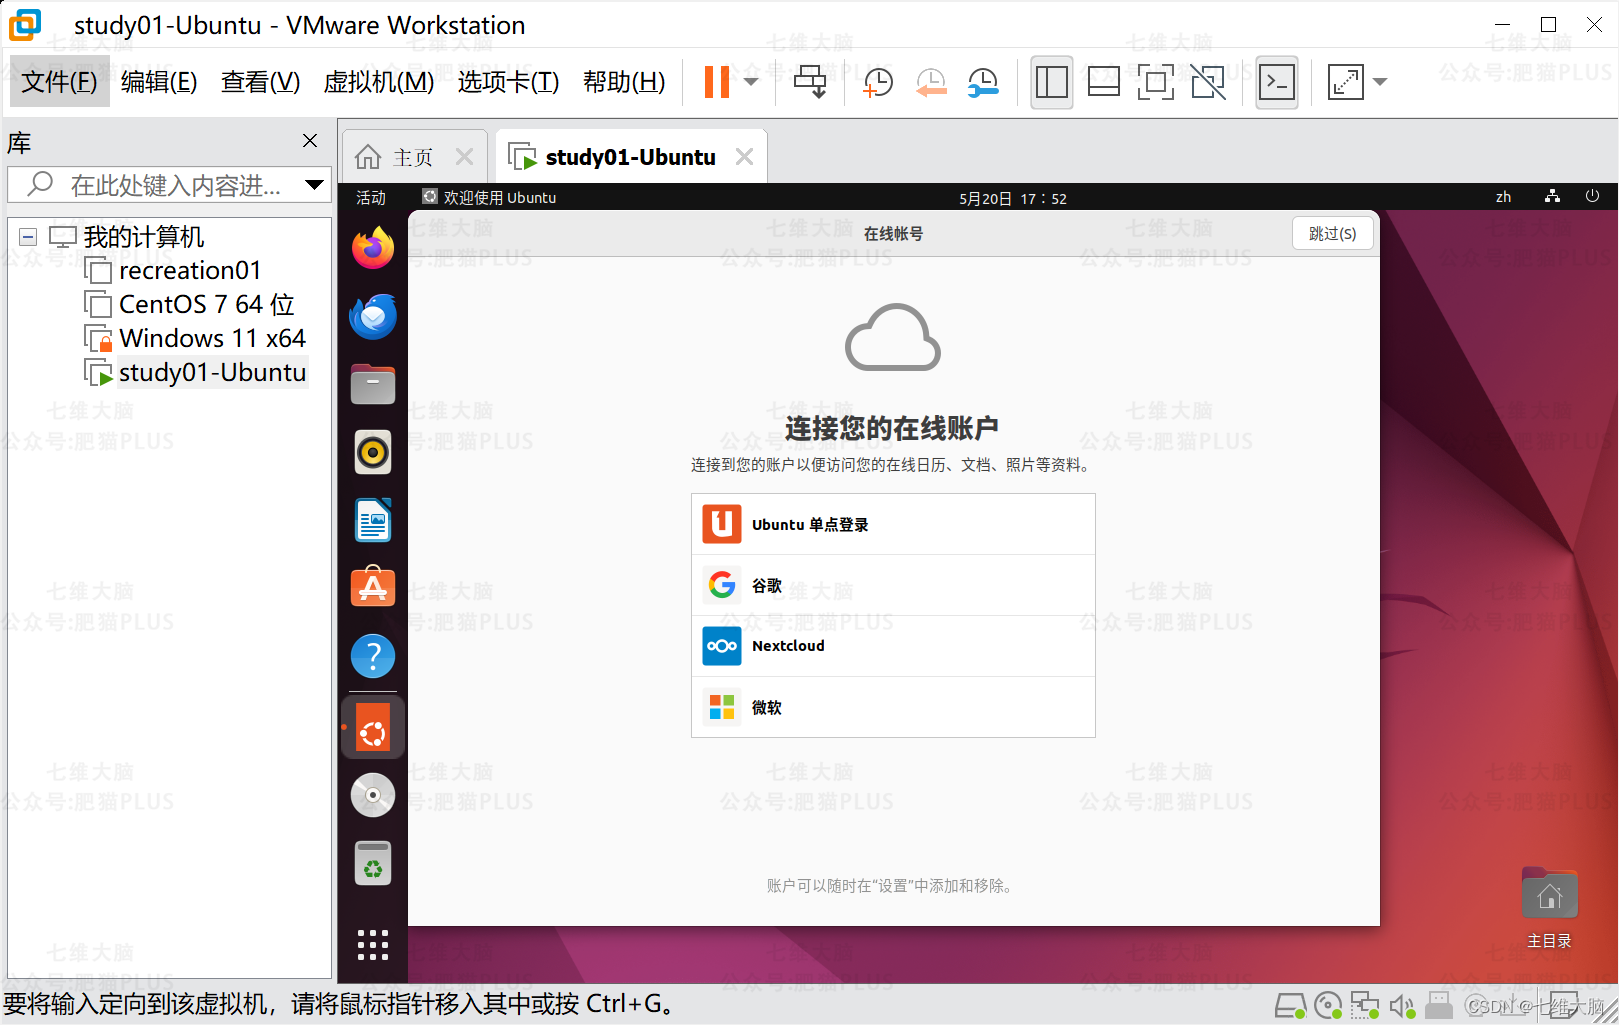Screen dimensions: 1619x1025
Task: Launch Firefox from the Ubuntu dock
Action: [x=373, y=248]
